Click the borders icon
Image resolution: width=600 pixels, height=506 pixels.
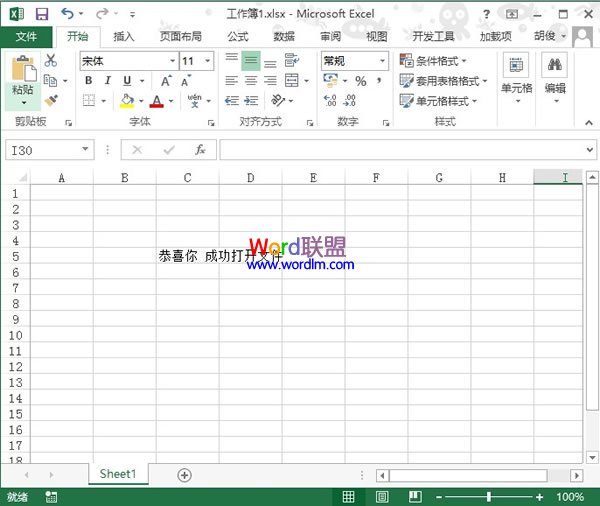(x=89, y=101)
